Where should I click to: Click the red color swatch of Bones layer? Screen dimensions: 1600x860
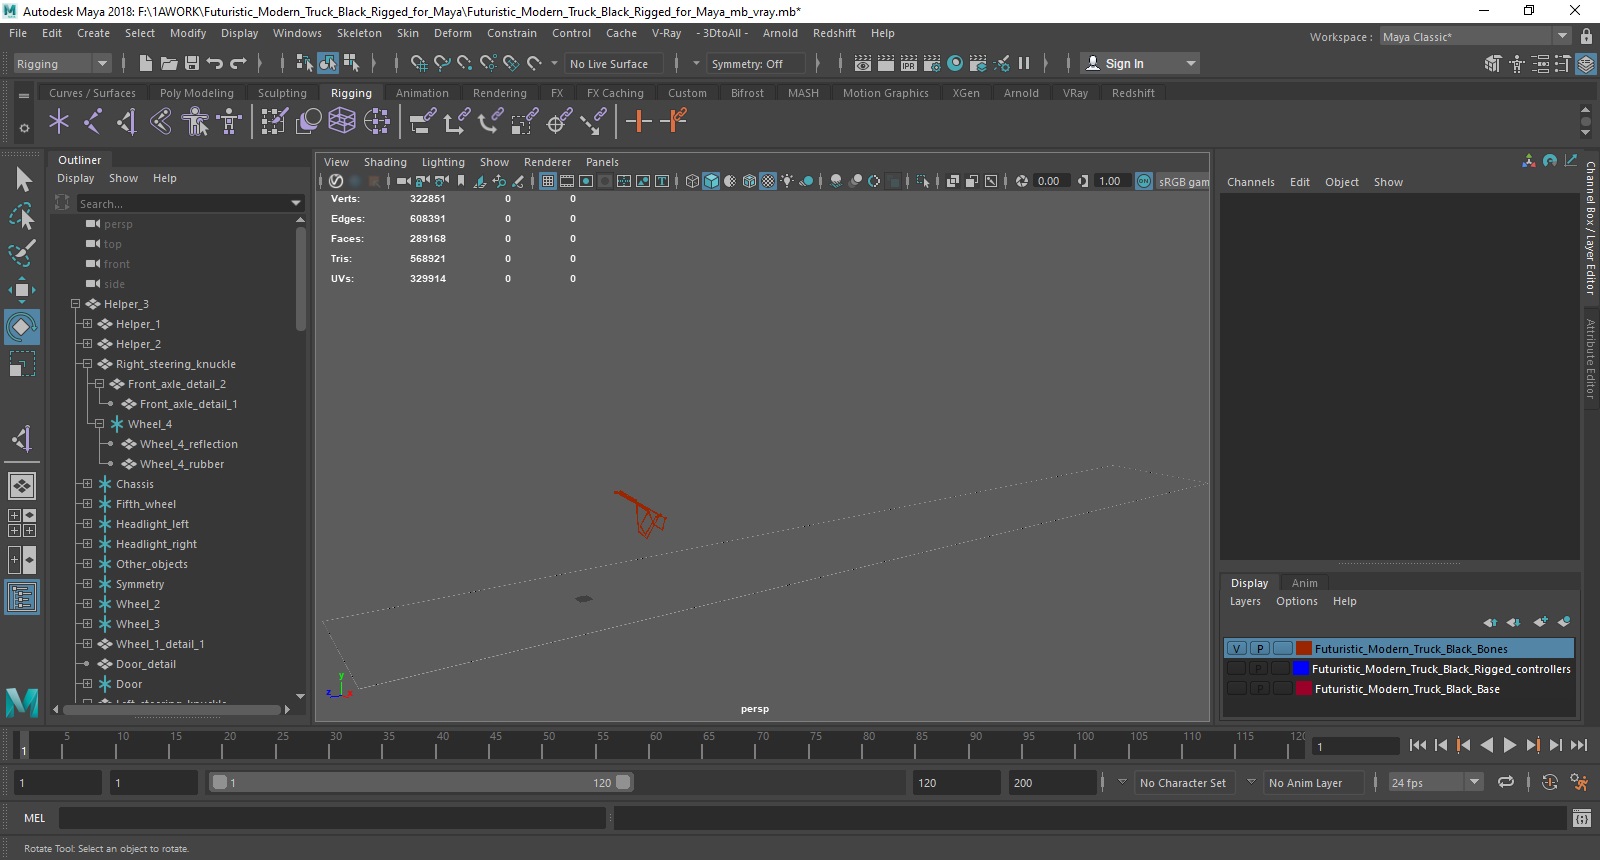[x=1304, y=649]
